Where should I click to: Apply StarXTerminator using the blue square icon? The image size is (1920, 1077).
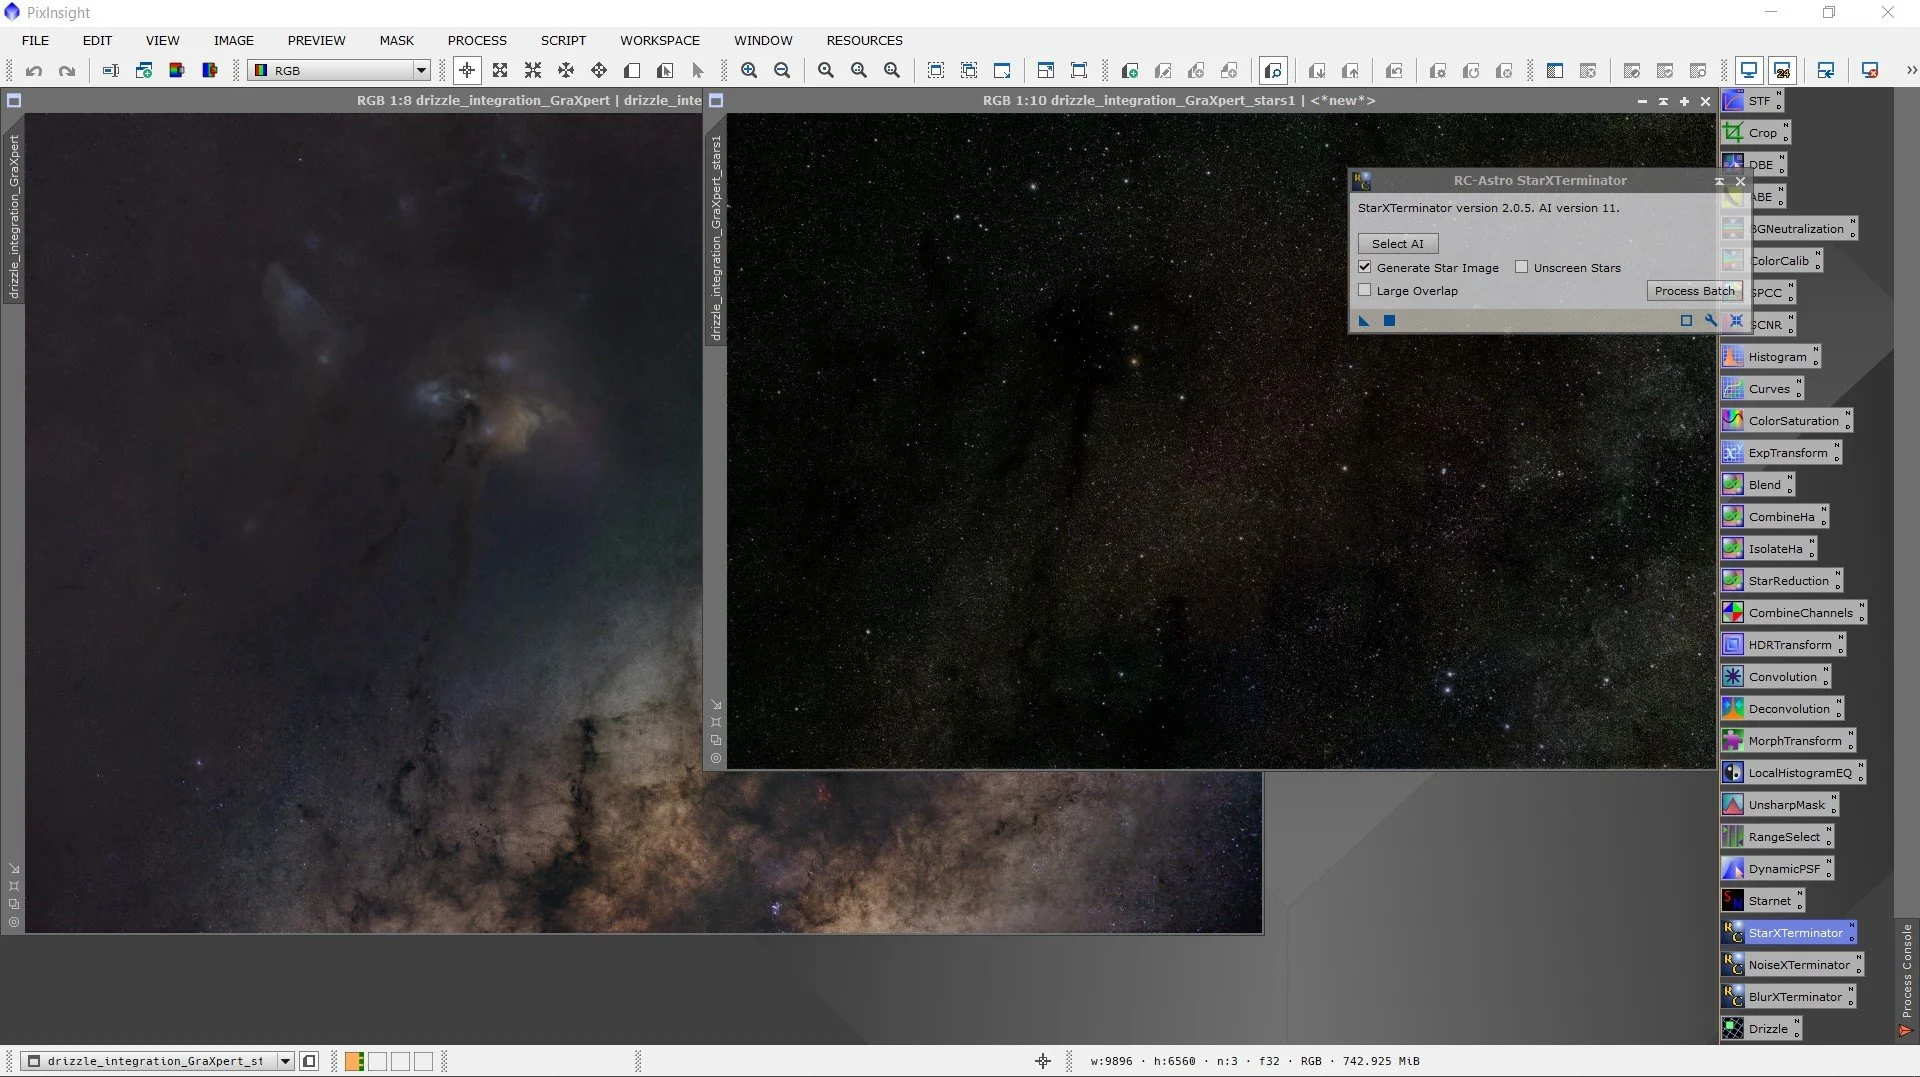click(1389, 321)
